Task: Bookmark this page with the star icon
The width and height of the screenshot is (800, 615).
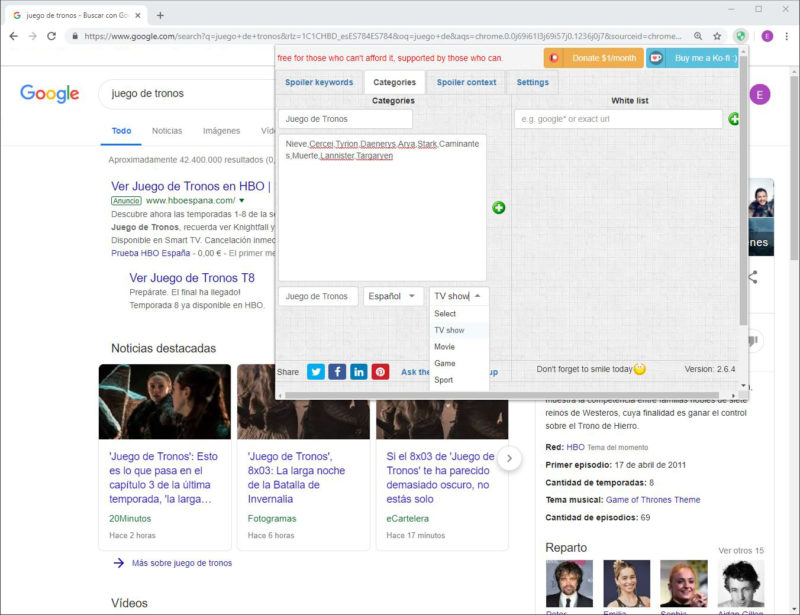Action: [x=717, y=36]
